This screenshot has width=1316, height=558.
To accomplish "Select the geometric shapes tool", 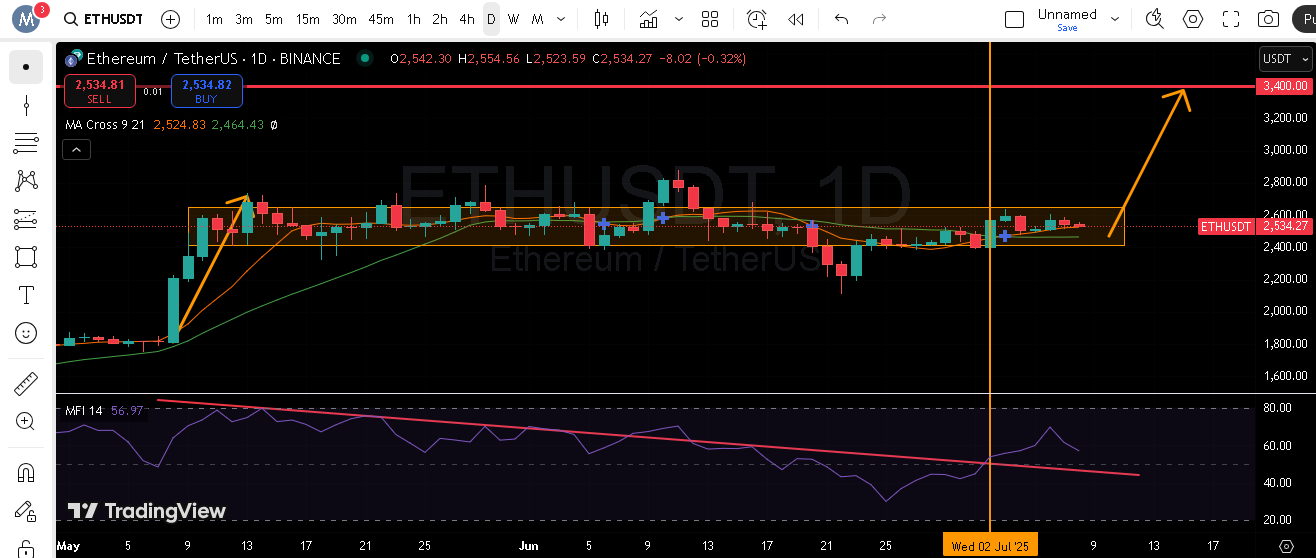I will [x=26, y=257].
